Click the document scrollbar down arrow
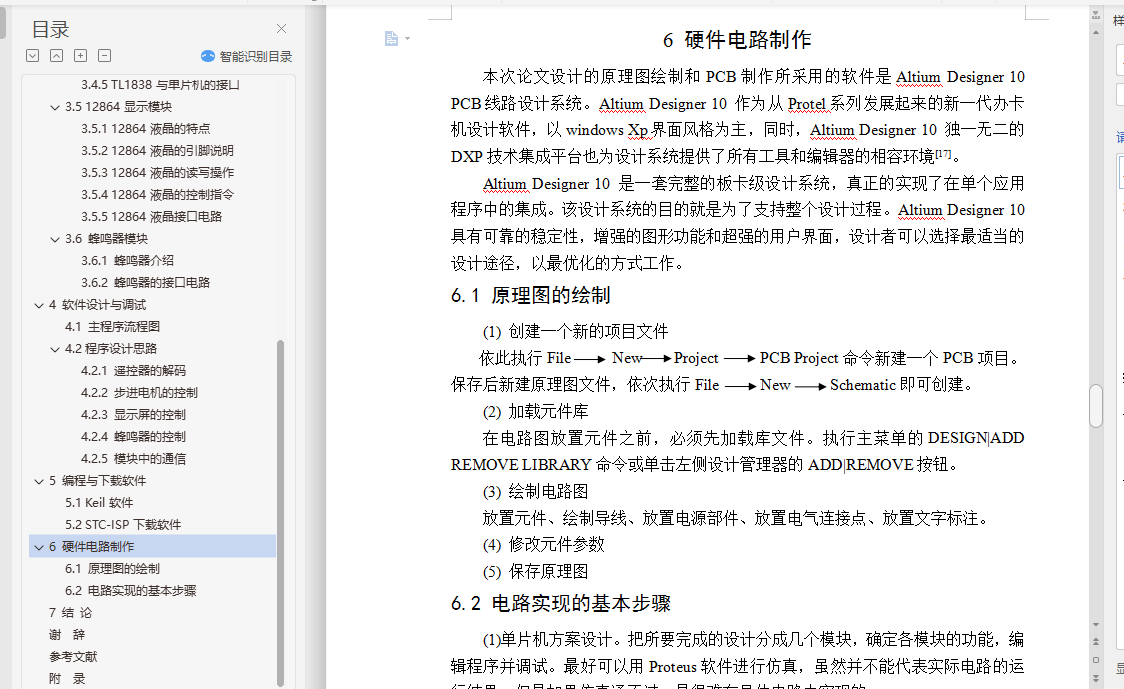 coord(1095,624)
